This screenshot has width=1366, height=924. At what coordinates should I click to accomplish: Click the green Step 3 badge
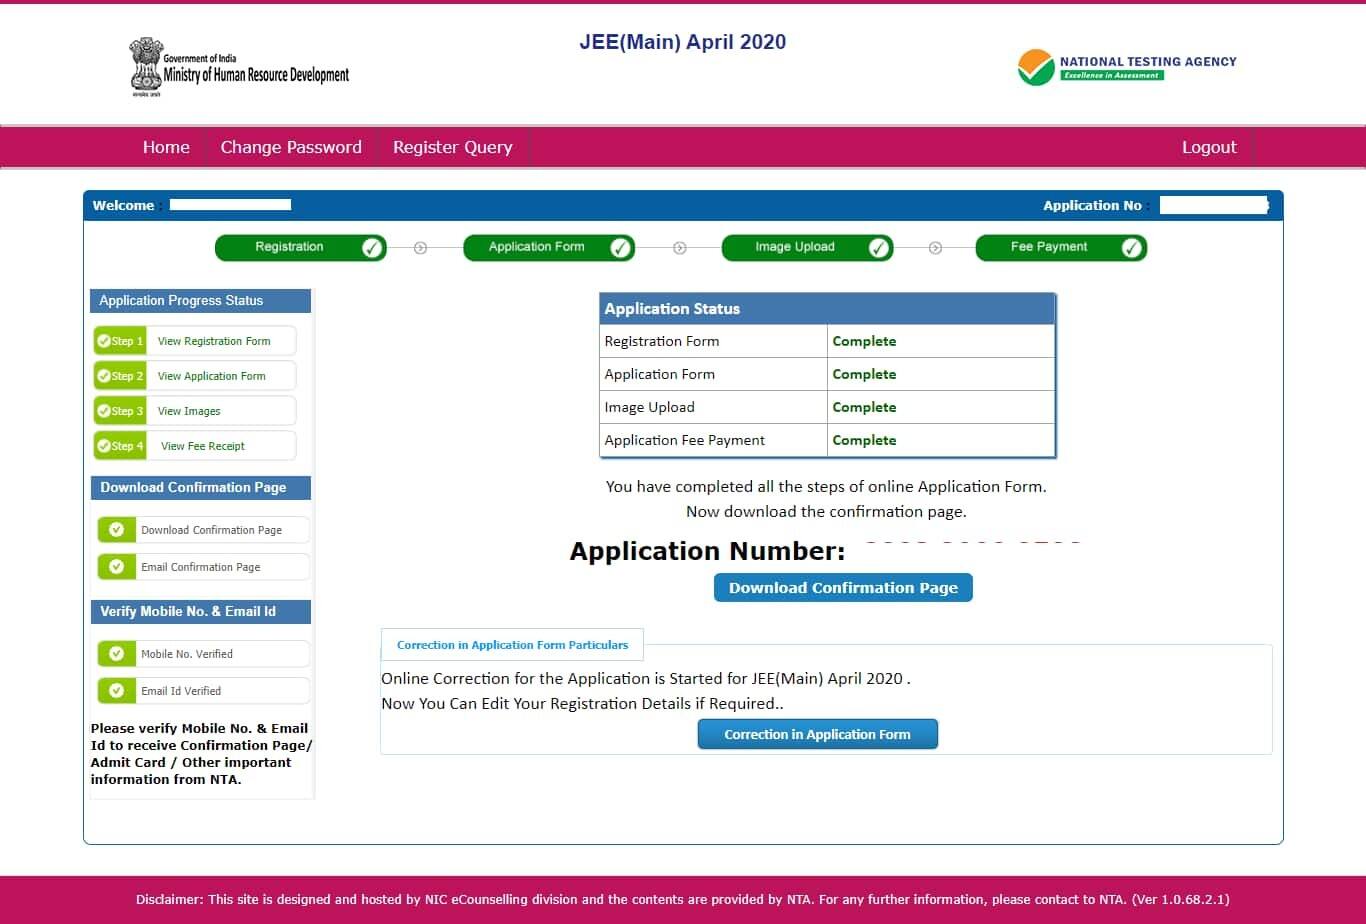120,411
